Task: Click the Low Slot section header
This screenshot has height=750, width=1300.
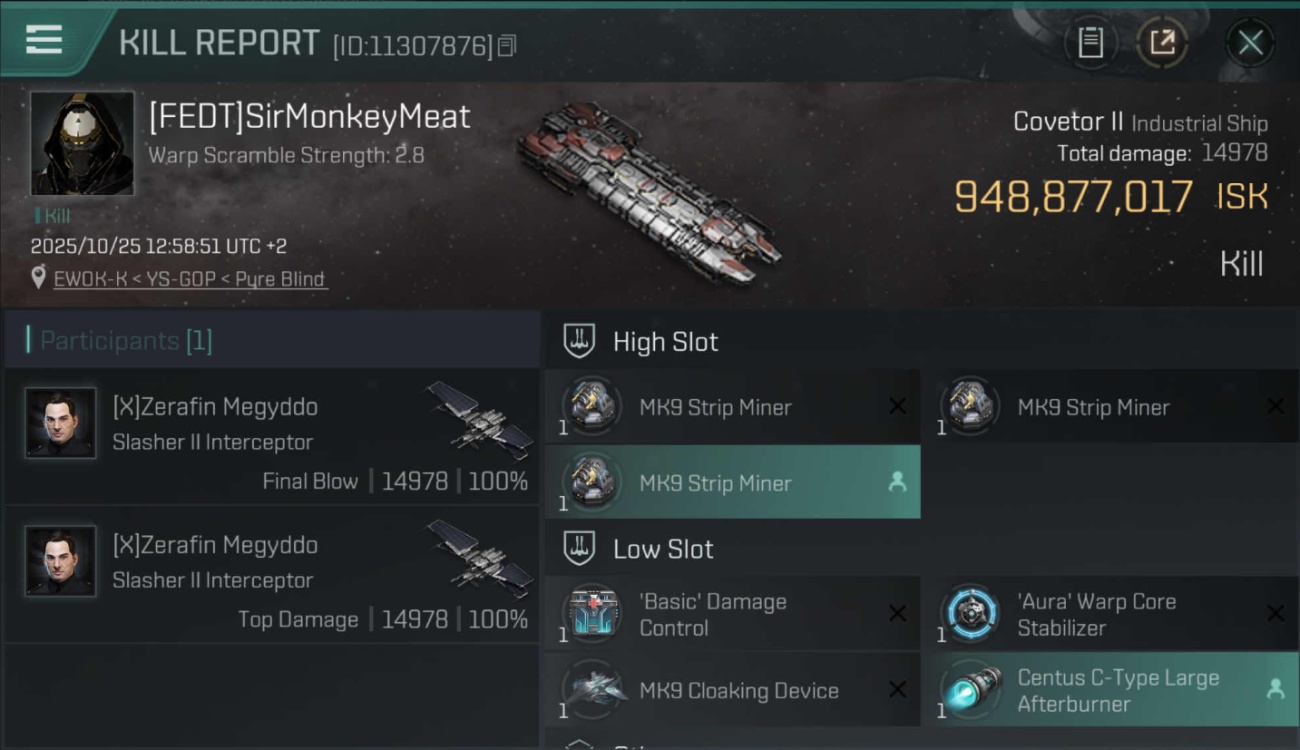Action: (x=663, y=549)
